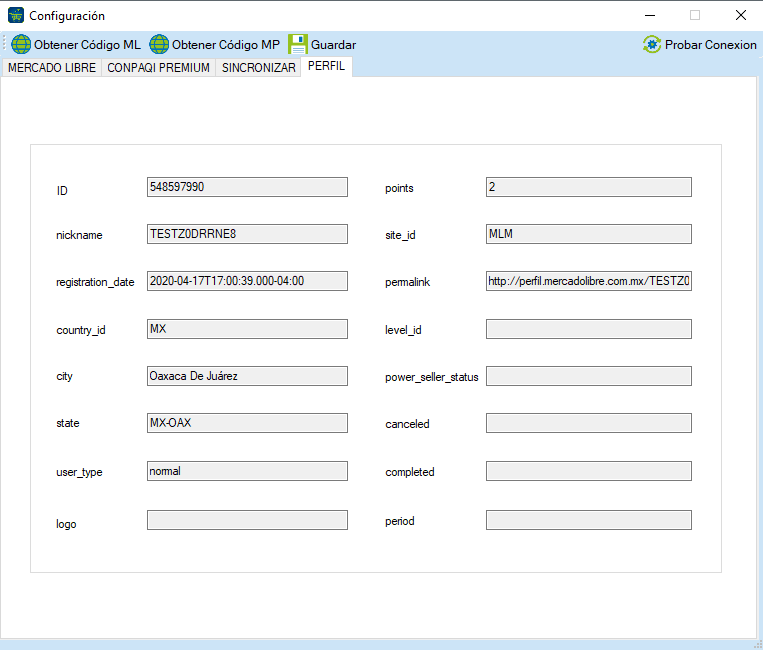This screenshot has height=650, width=763.
Task: Save settings with the Guardar label
Action: [333, 45]
